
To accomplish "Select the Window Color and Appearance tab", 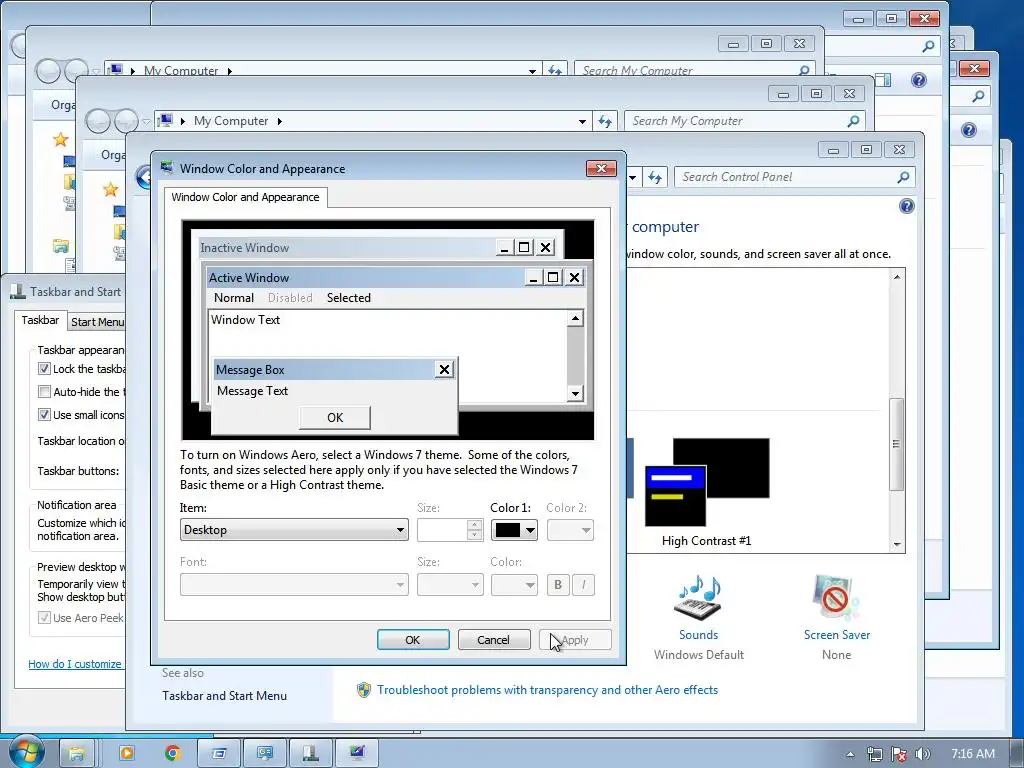I will (246, 197).
